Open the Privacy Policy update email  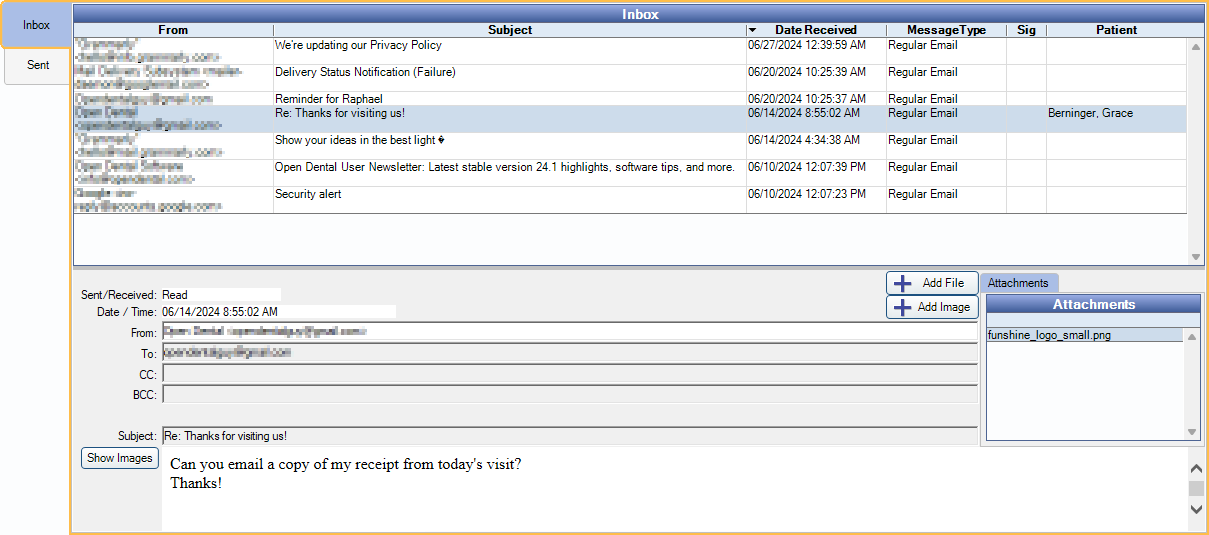(358, 46)
